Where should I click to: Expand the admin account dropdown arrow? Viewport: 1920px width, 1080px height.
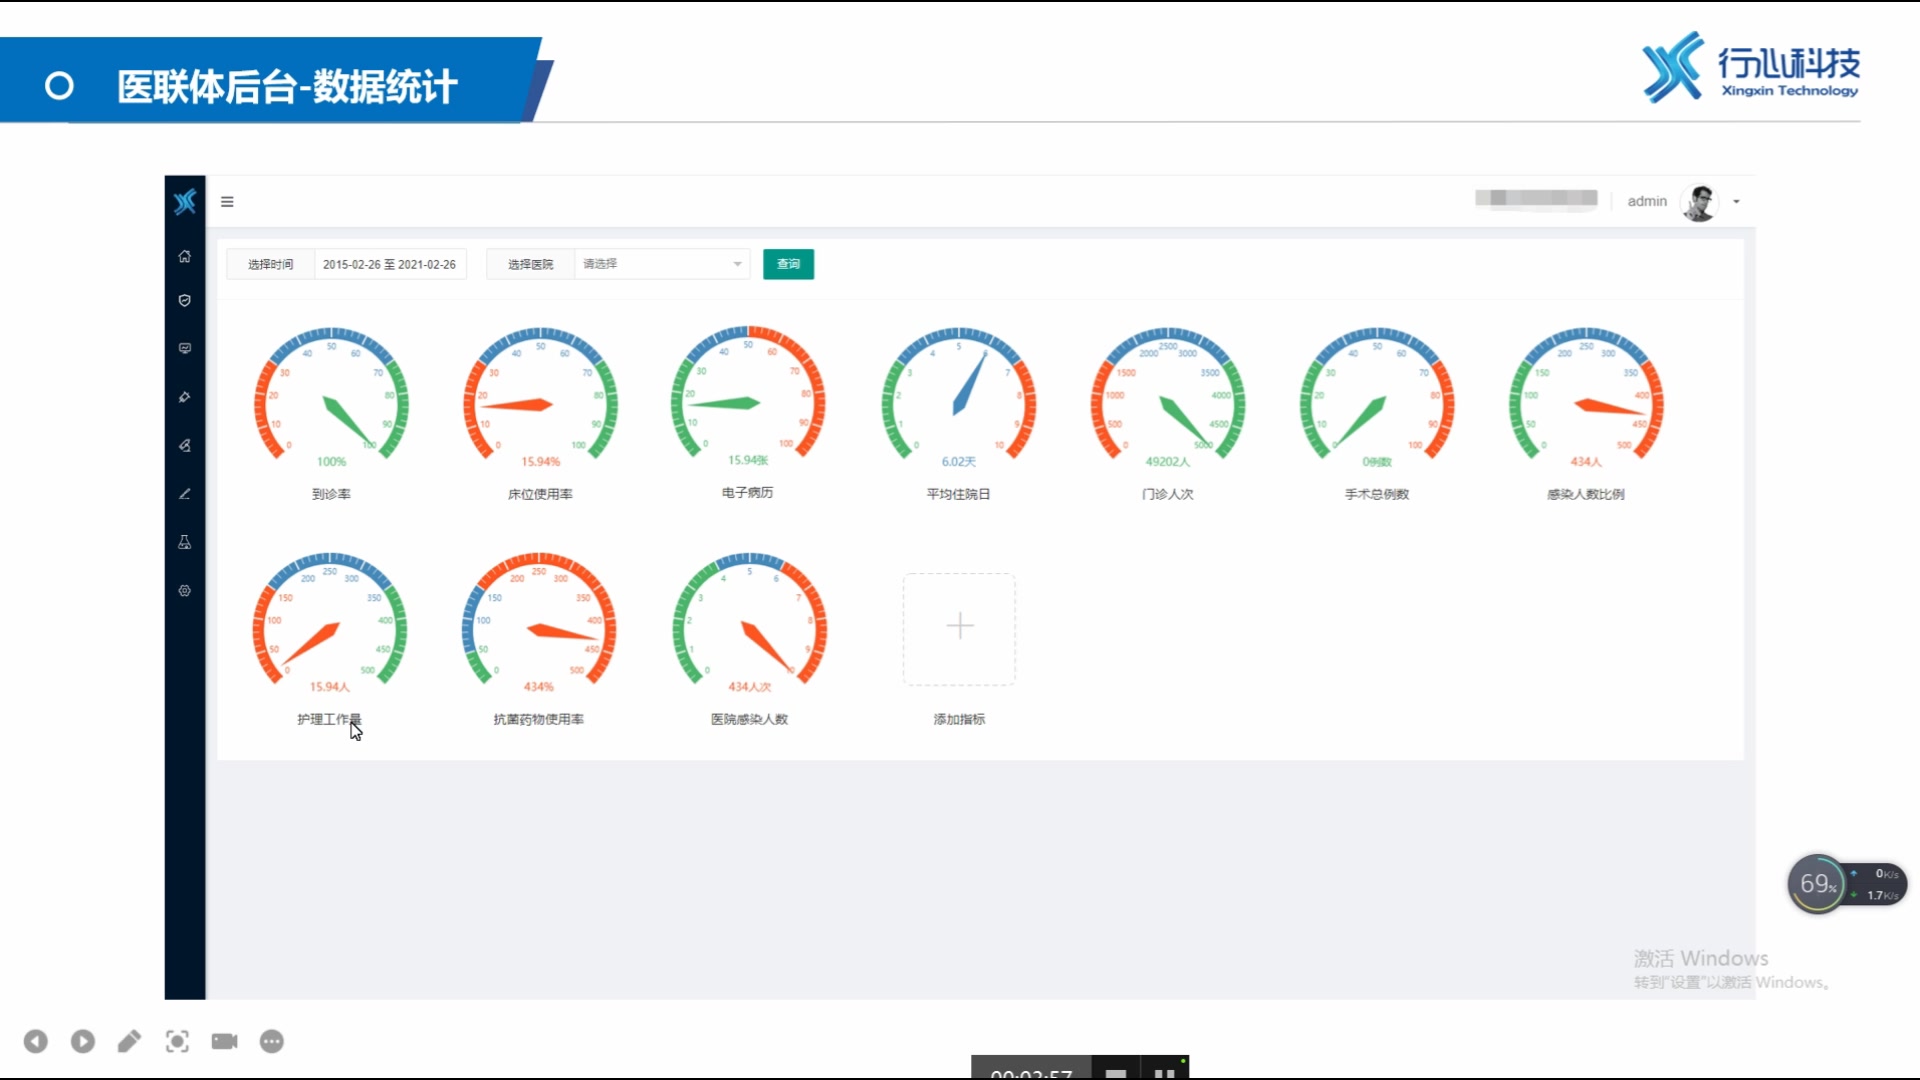point(1736,202)
